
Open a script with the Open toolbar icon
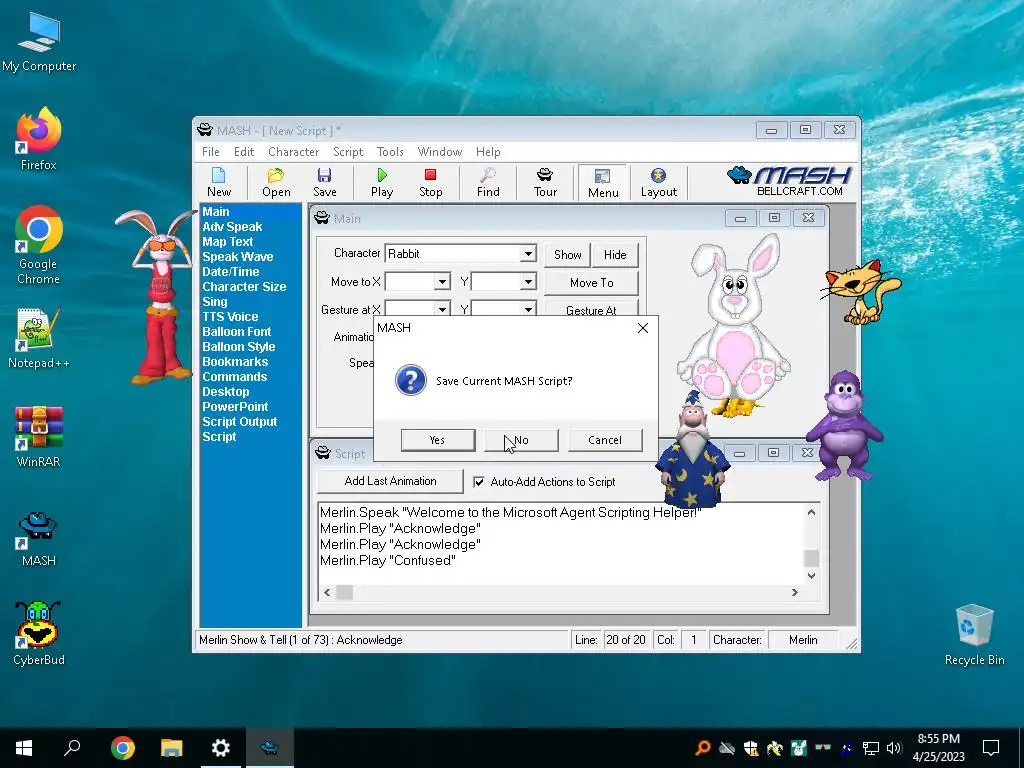click(276, 182)
